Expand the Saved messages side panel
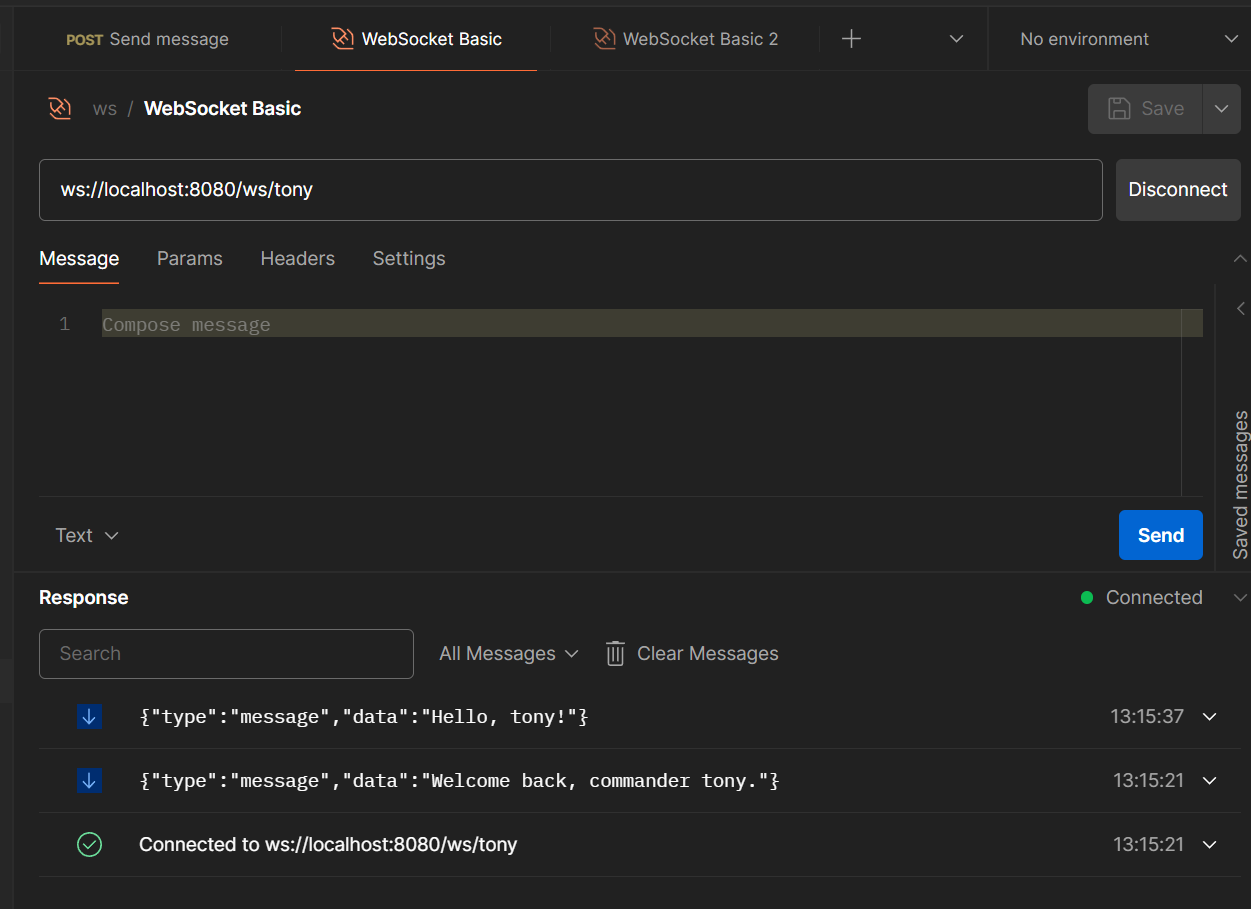This screenshot has height=909, width=1251. click(1240, 309)
